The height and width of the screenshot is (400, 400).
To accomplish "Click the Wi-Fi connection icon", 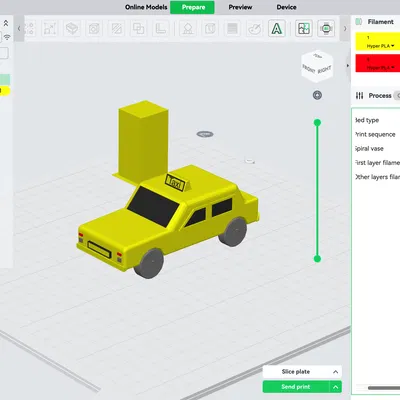I will pos(7,37).
